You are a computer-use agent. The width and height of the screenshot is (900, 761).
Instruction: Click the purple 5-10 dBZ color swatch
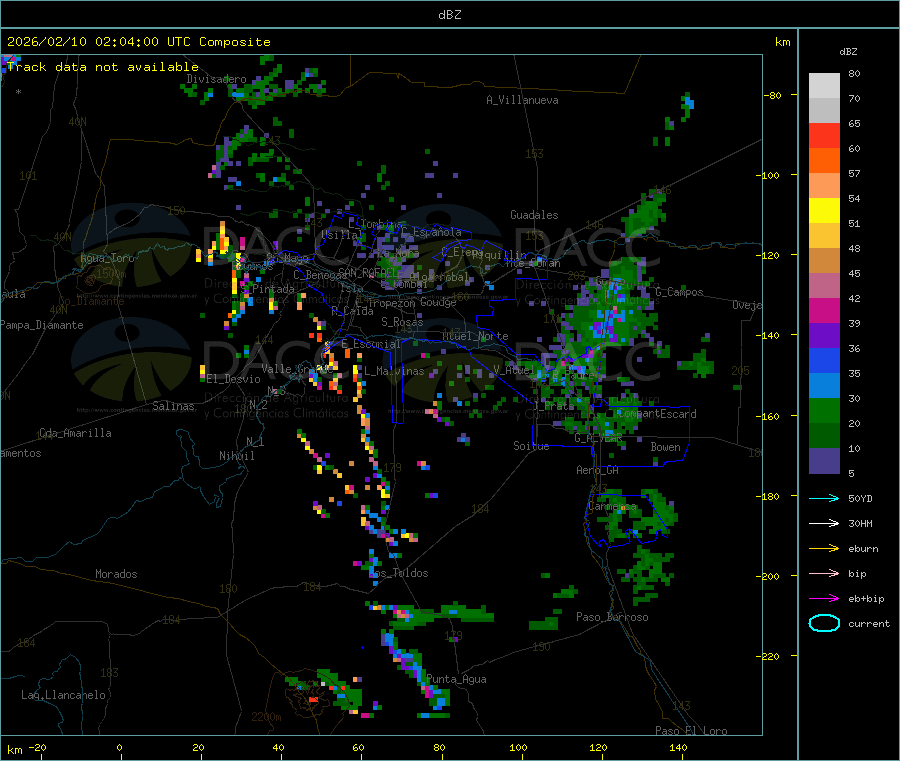(824, 461)
